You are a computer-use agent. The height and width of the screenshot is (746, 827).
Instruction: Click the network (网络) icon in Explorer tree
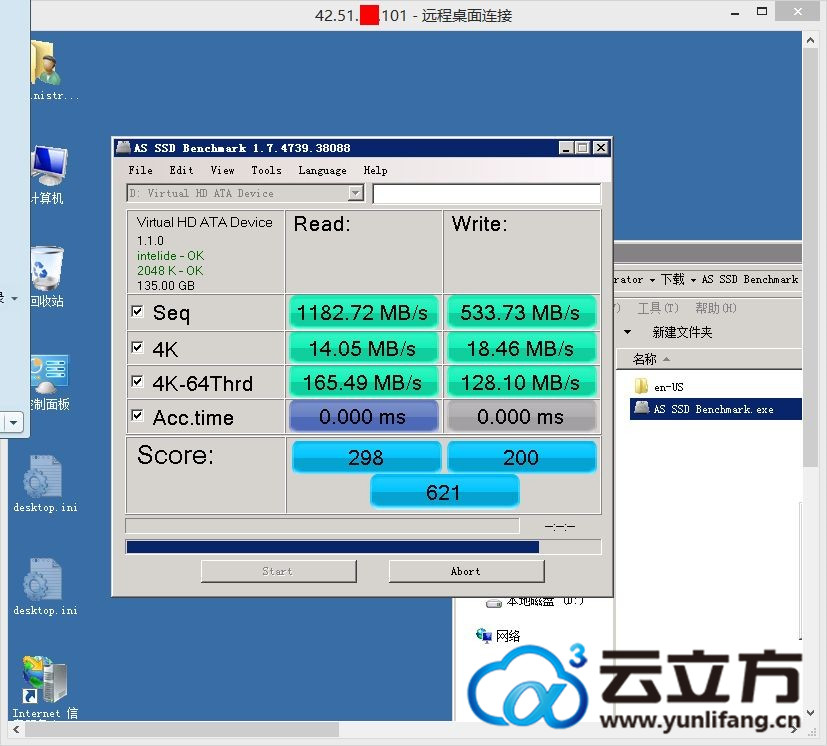pos(484,635)
